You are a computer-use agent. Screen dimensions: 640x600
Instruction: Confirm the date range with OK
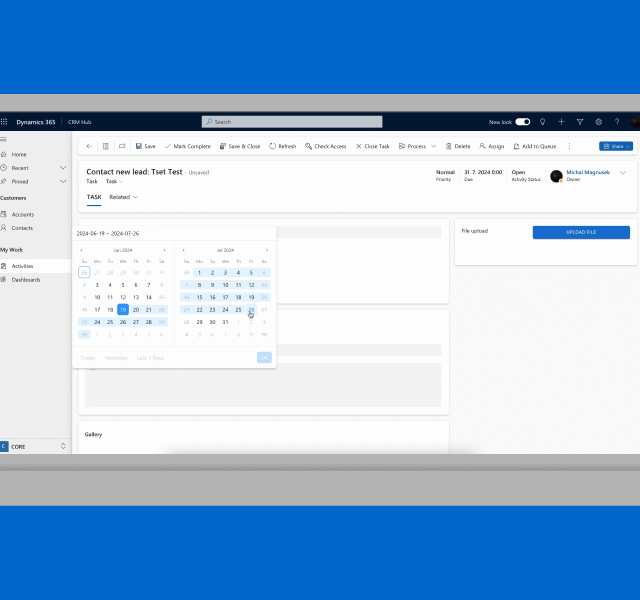(x=264, y=358)
